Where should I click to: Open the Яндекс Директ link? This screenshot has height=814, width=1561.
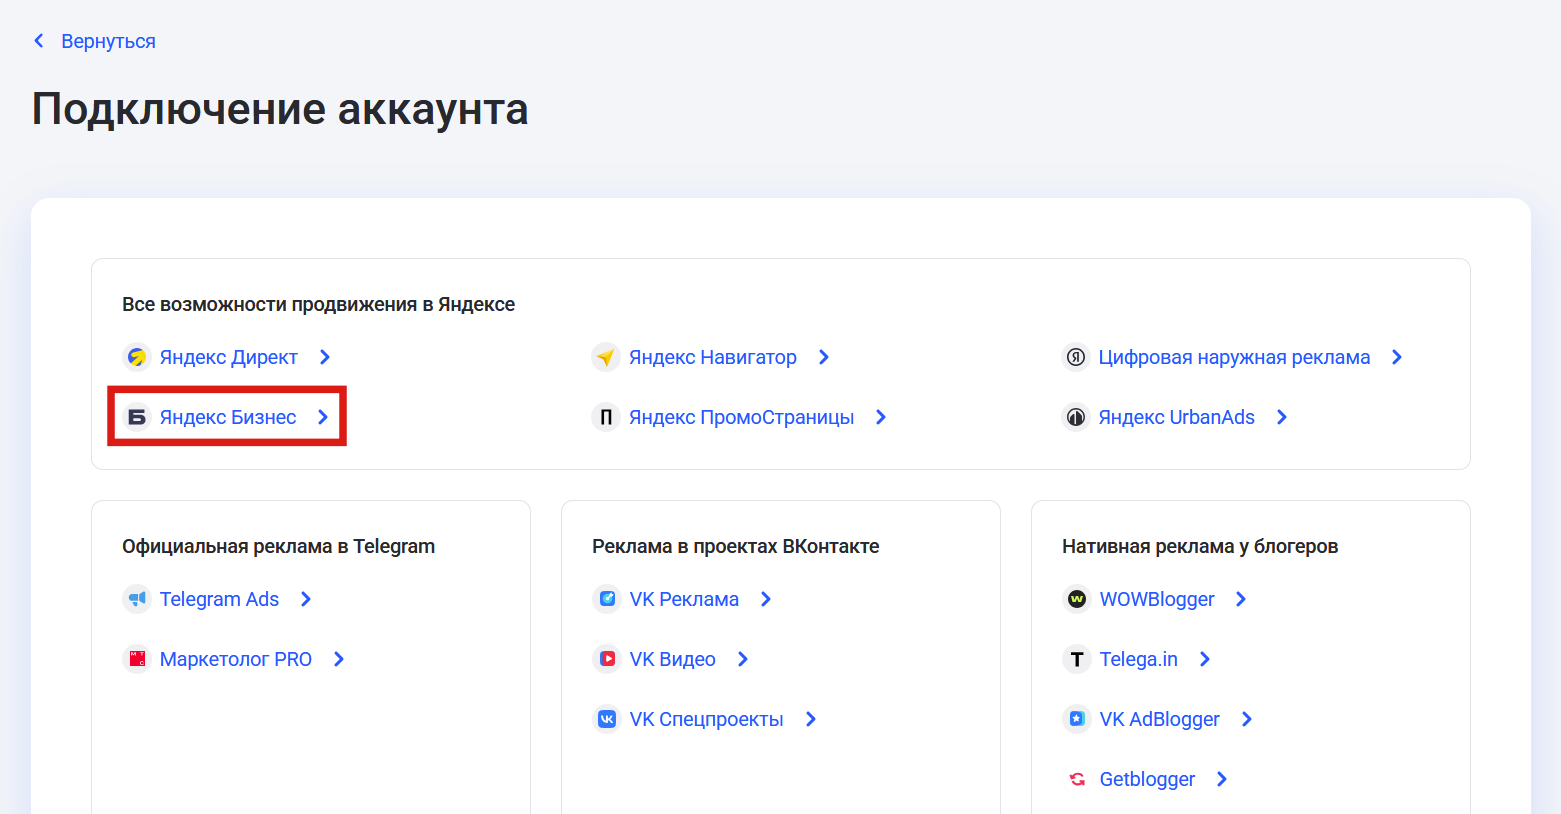coord(229,357)
